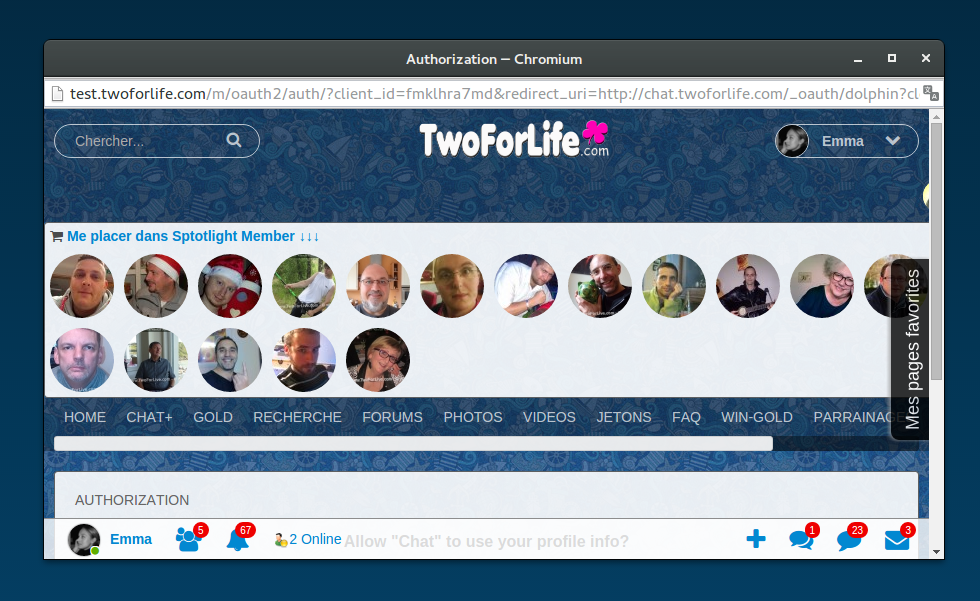
Task: Click the shopping cart icon beside Spotlight
Action: [x=57, y=236]
